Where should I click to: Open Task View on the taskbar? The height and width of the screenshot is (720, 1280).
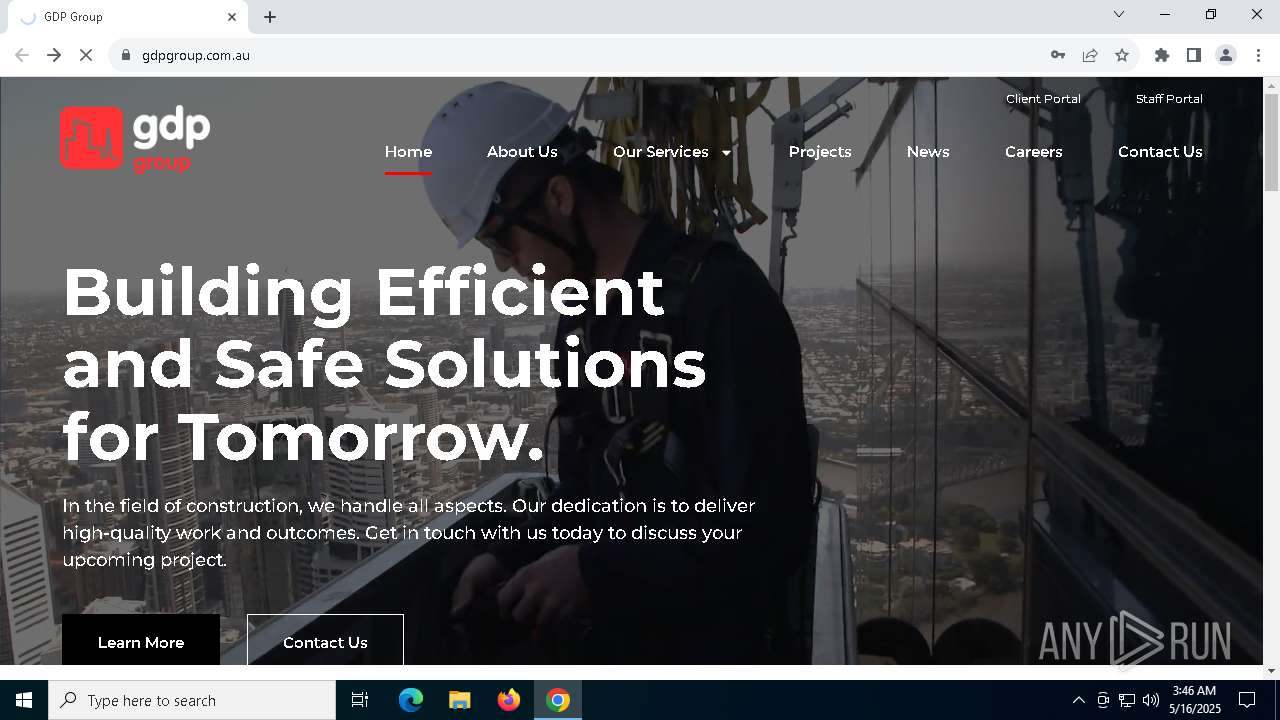click(x=360, y=700)
